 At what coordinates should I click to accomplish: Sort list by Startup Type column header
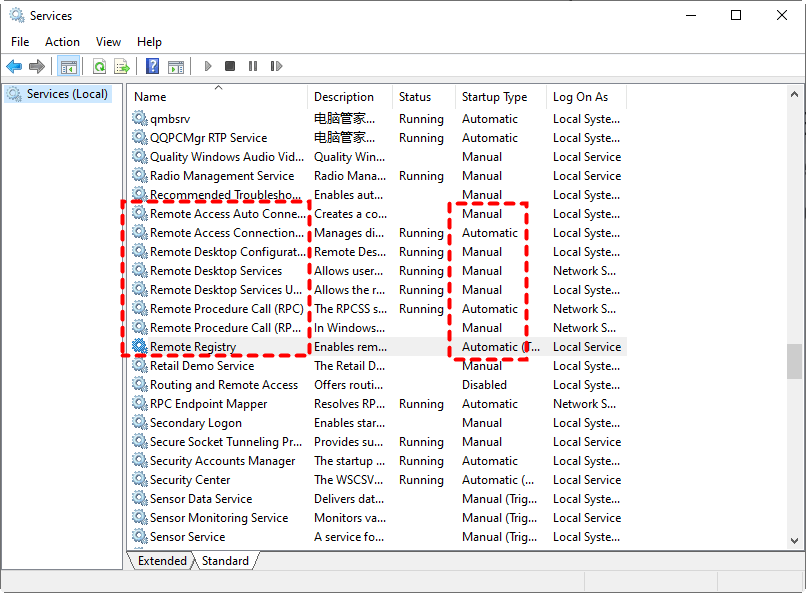[x=494, y=97]
